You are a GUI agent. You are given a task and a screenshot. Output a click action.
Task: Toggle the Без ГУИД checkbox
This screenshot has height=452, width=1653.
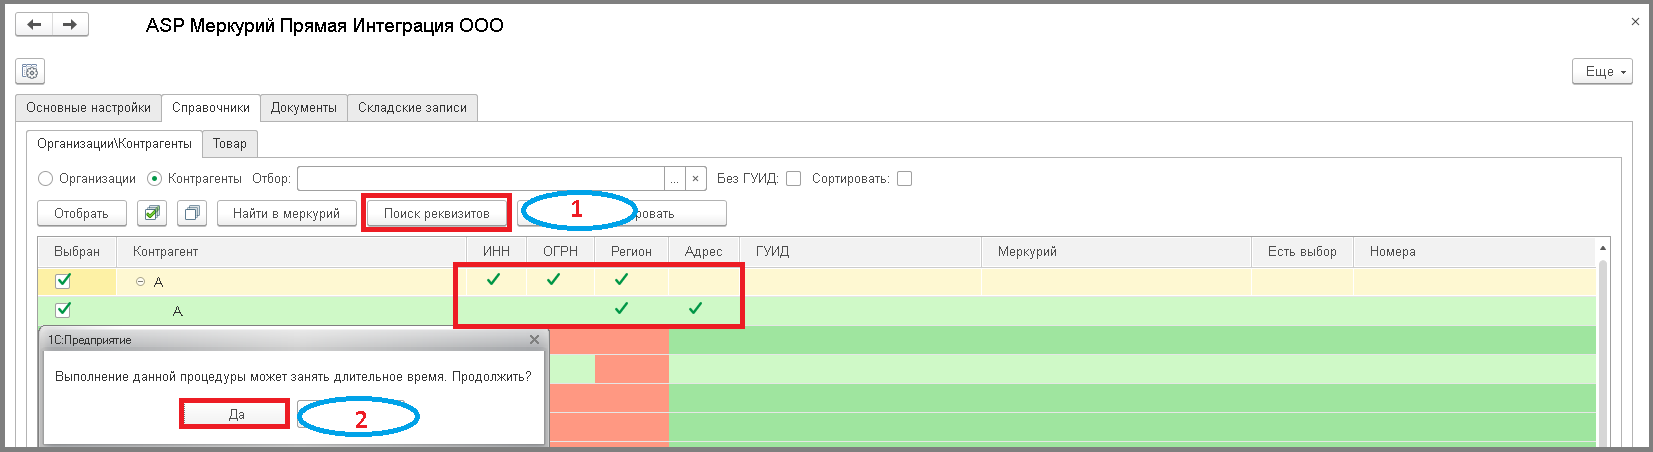pyautogui.click(x=793, y=179)
